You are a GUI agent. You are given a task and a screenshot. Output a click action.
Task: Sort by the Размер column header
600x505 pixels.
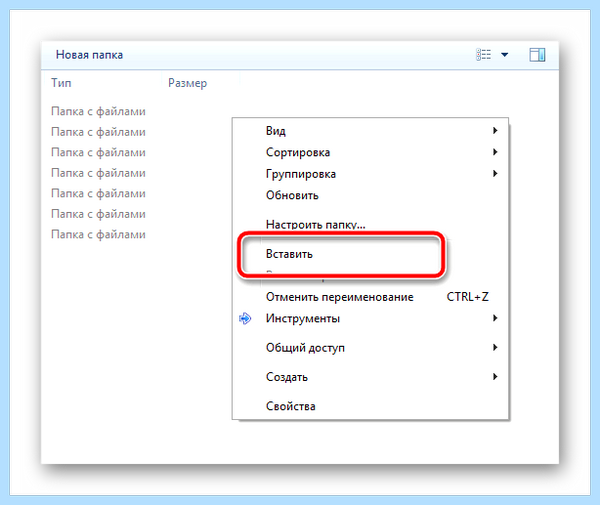(188, 83)
